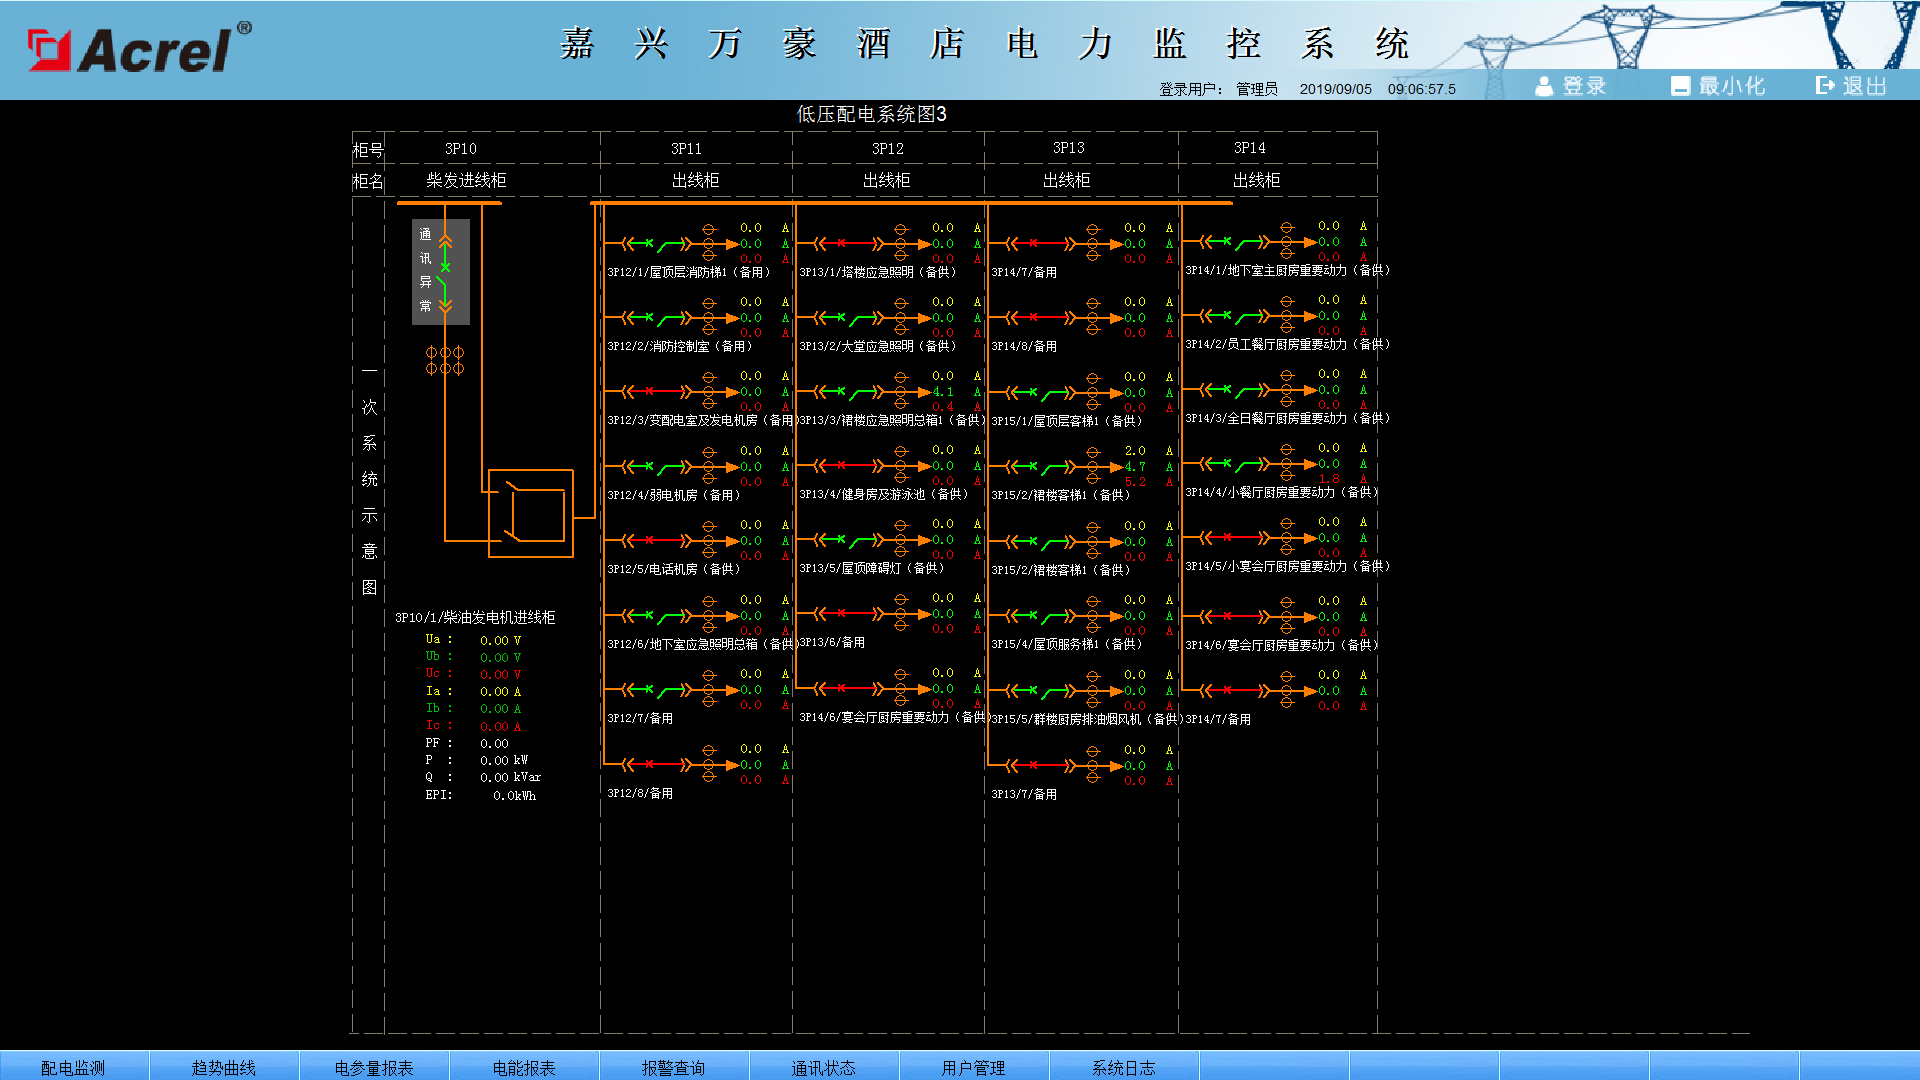Viewport: 1920px width, 1080px height.
Task: Toggle breaker for 3P13/1/塔楼应急照明
Action: [x=848, y=243]
